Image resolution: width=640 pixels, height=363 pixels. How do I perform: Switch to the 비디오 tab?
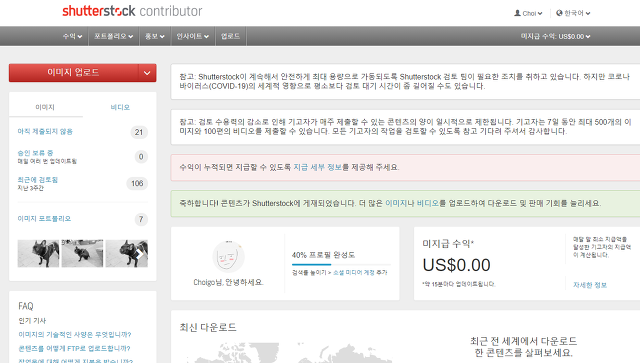coord(120,107)
